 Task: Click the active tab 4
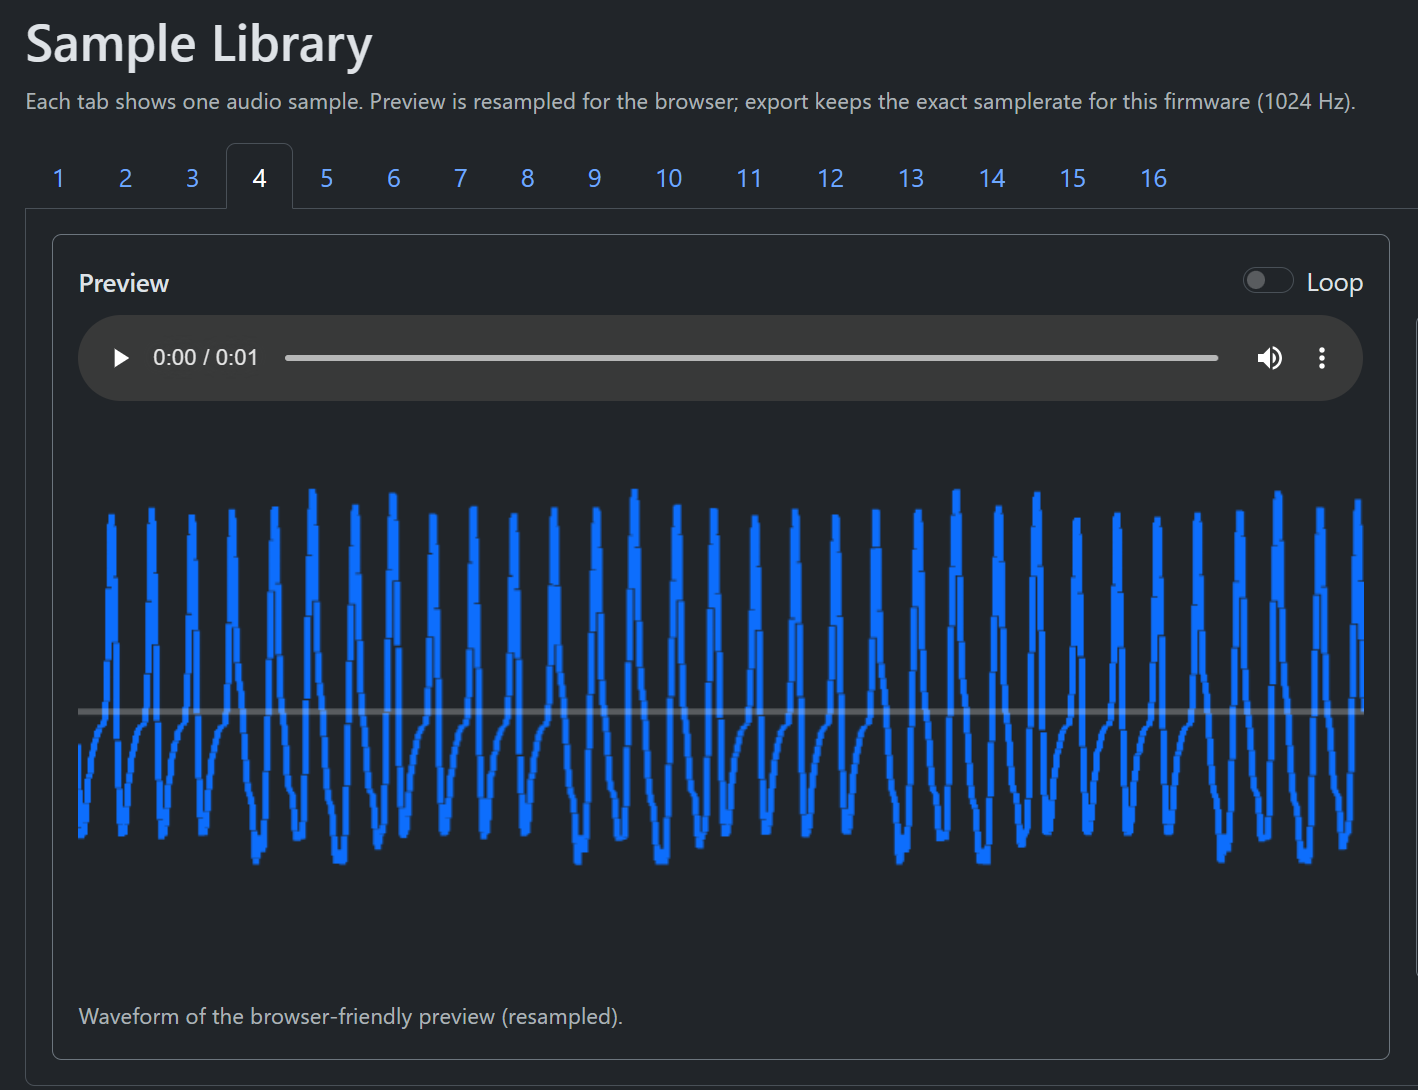pyautogui.click(x=259, y=178)
